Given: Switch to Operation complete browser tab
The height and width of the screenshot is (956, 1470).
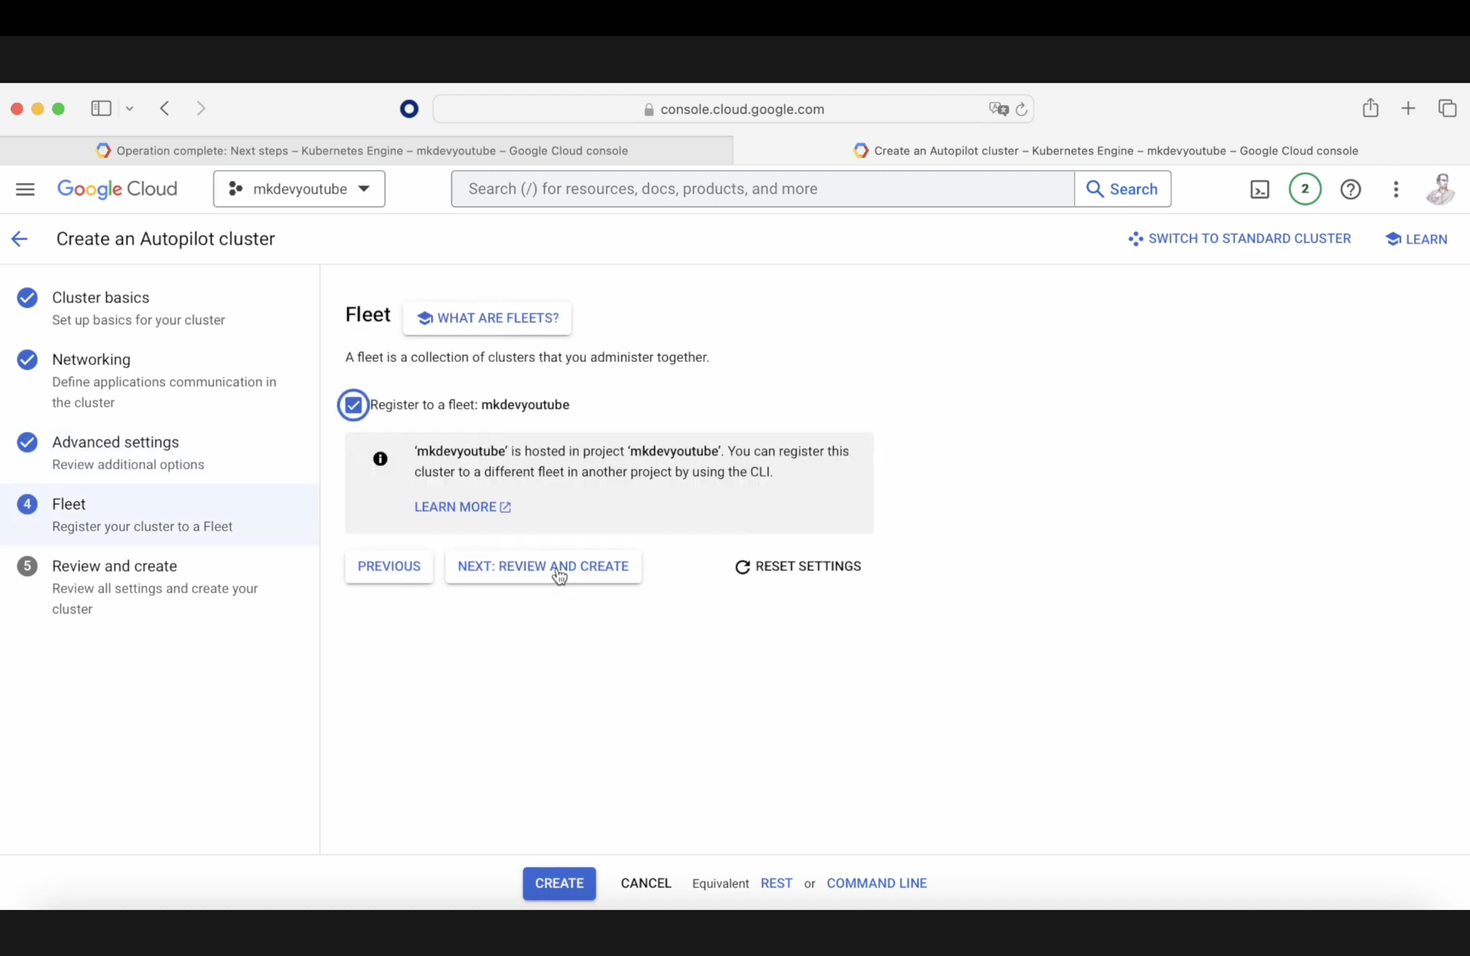Looking at the screenshot, I should pyautogui.click(x=366, y=150).
